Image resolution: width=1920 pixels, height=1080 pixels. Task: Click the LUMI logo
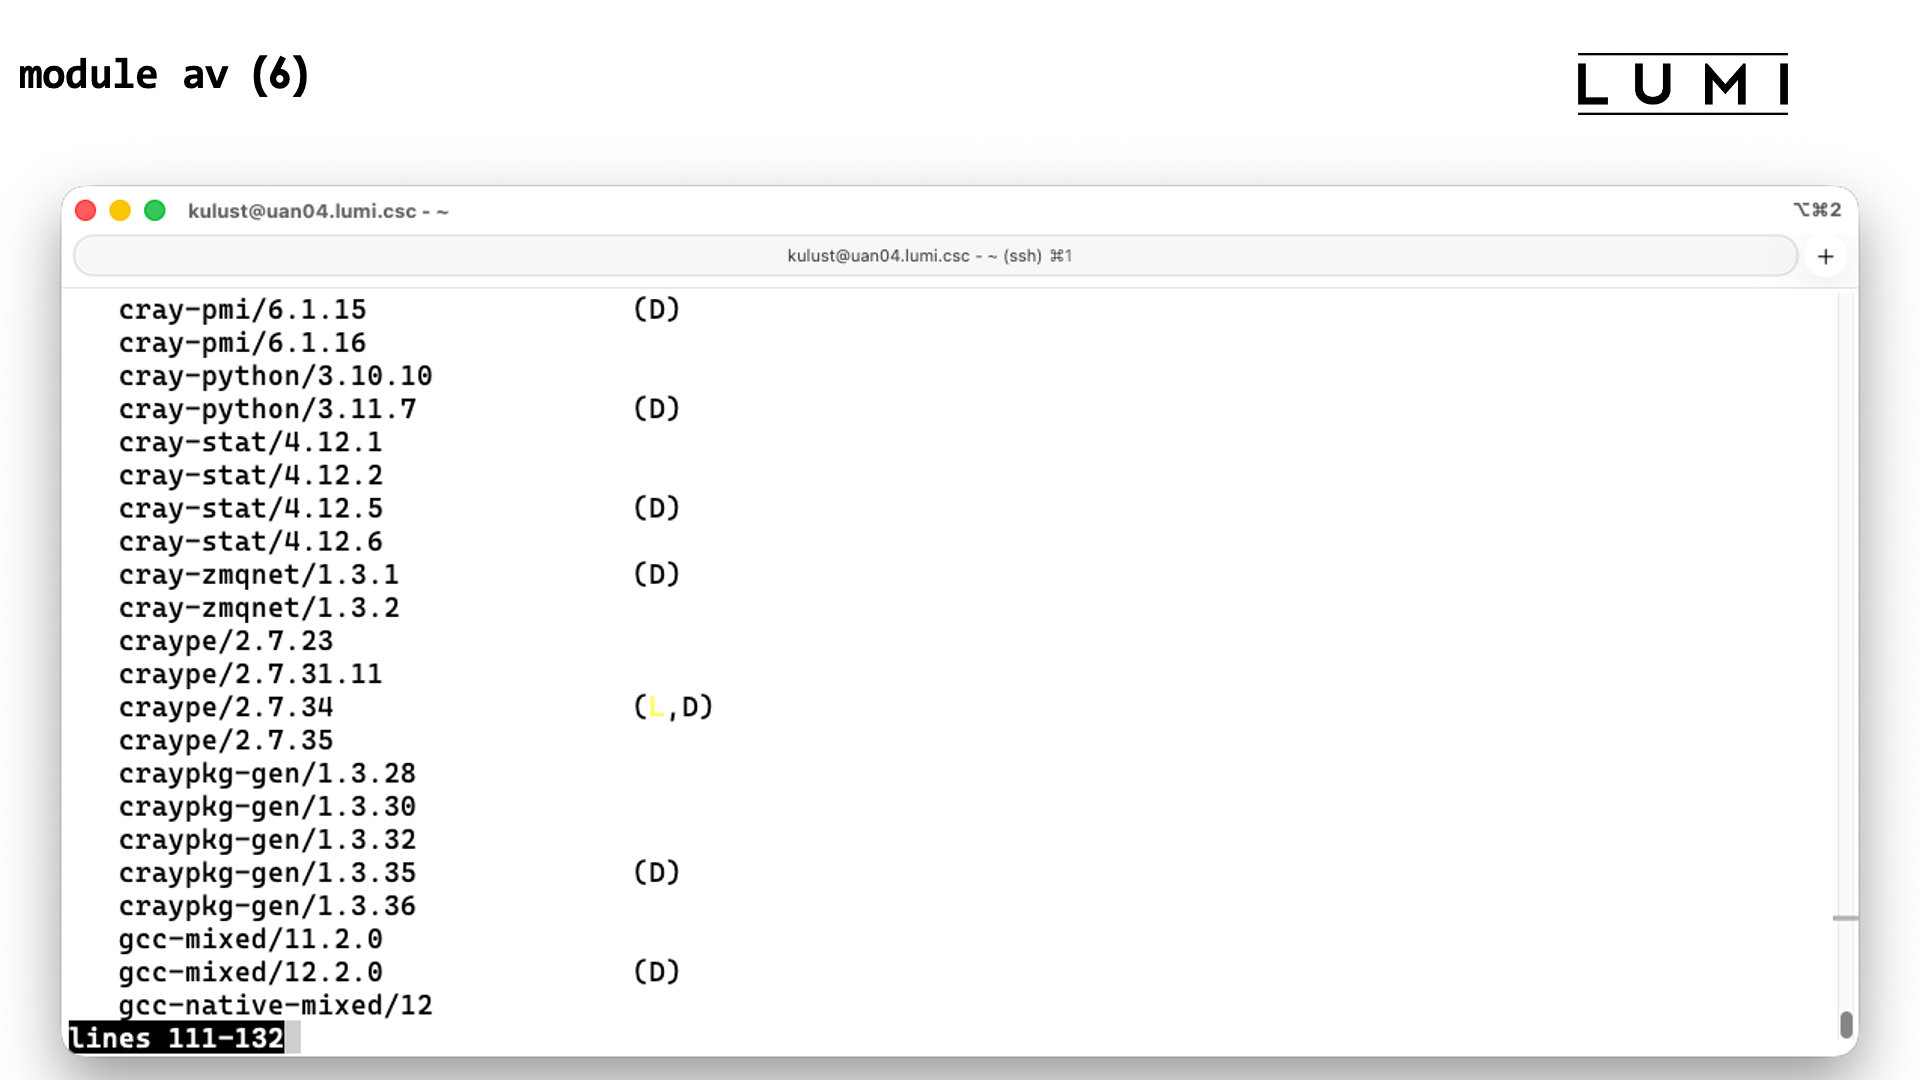click(x=1683, y=84)
